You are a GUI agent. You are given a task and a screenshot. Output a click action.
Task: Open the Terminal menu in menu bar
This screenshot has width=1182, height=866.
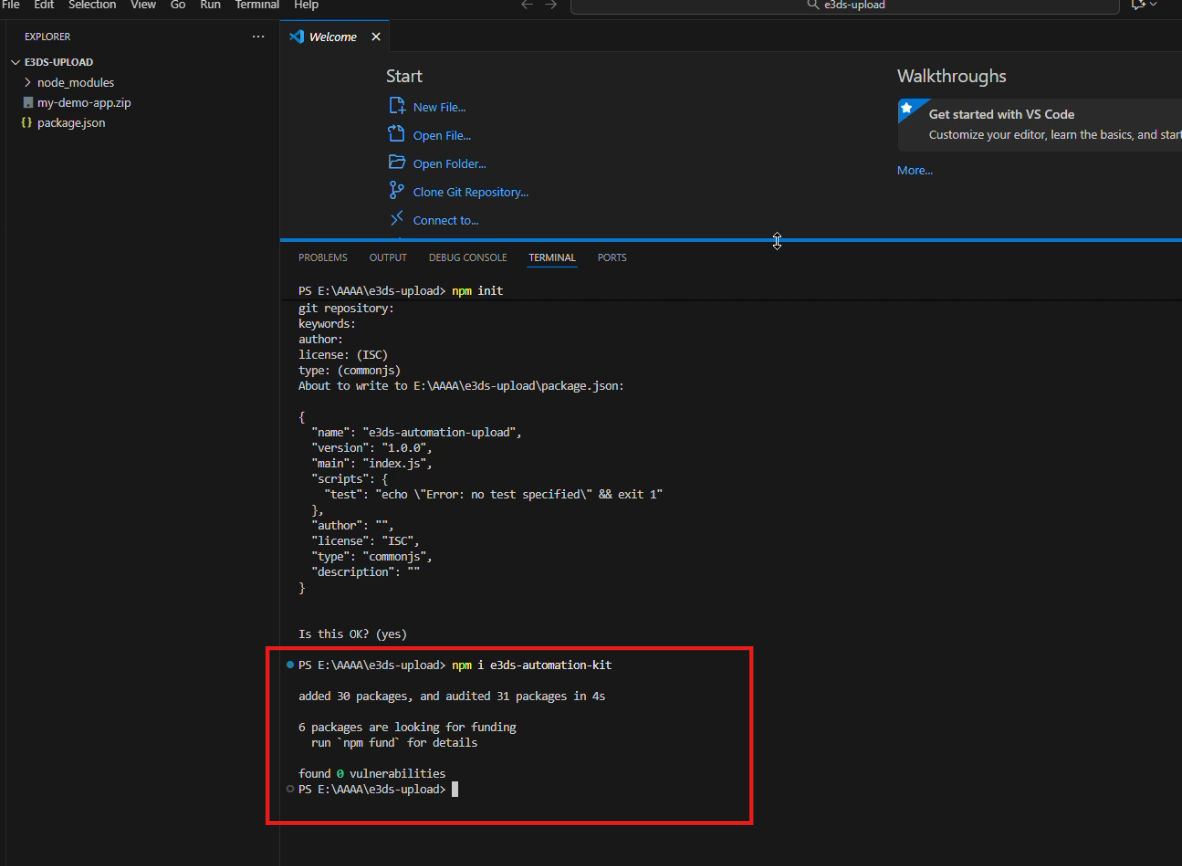(x=257, y=5)
